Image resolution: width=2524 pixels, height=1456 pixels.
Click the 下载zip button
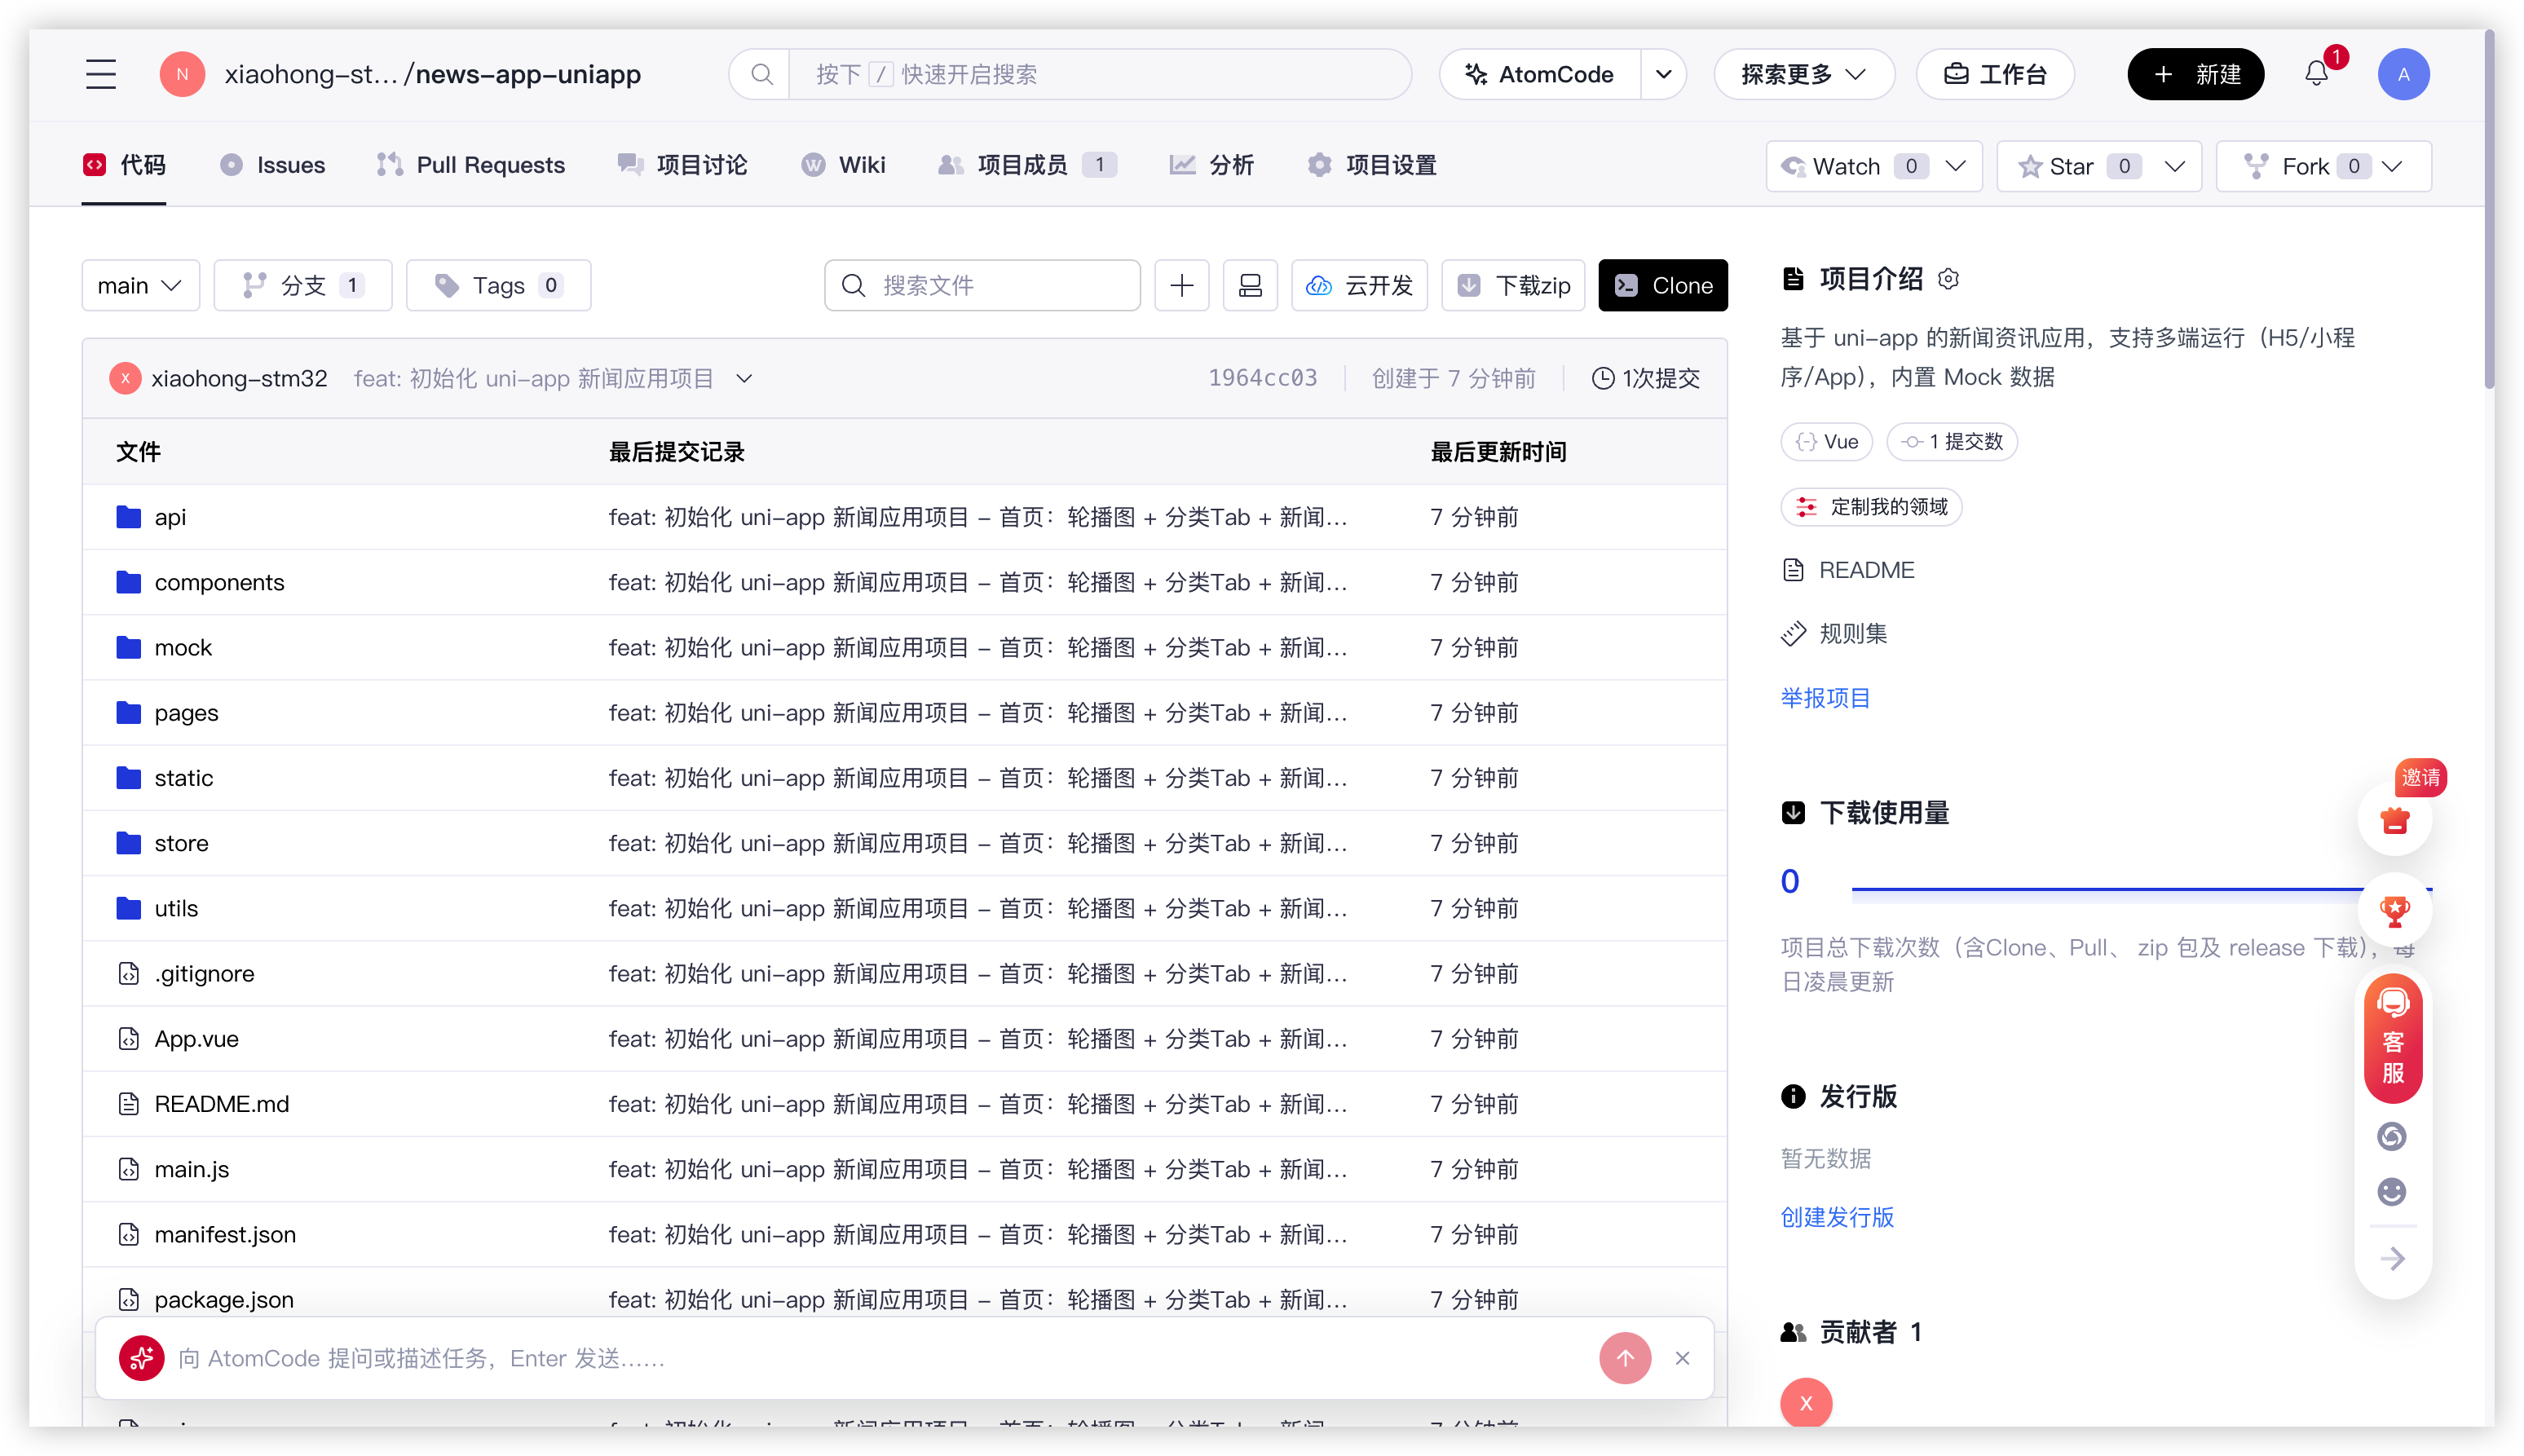(x=1513, y=286)
